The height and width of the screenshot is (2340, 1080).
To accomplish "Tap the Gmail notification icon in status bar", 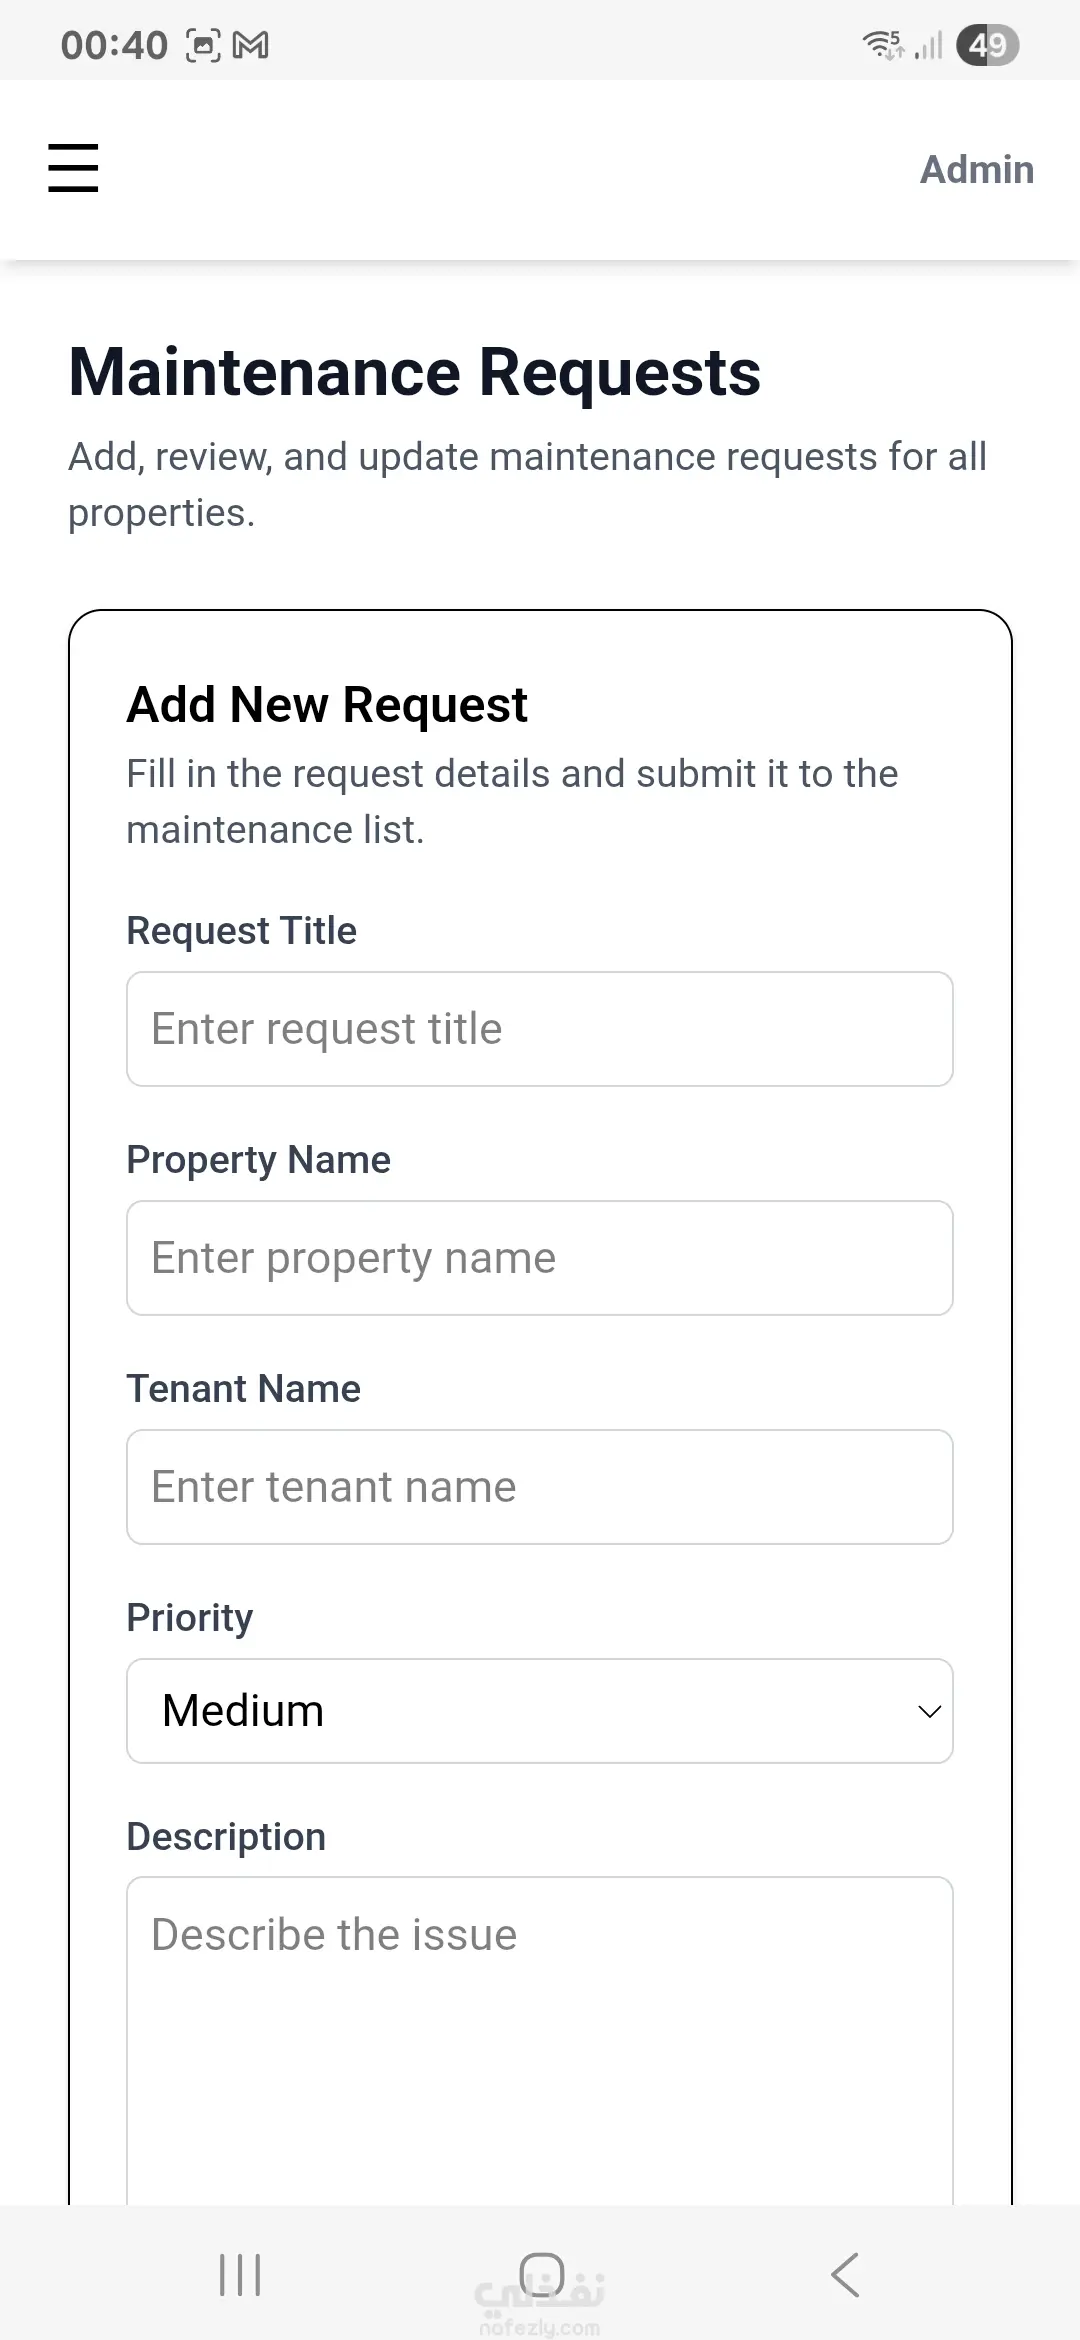I will pos(250,45).
